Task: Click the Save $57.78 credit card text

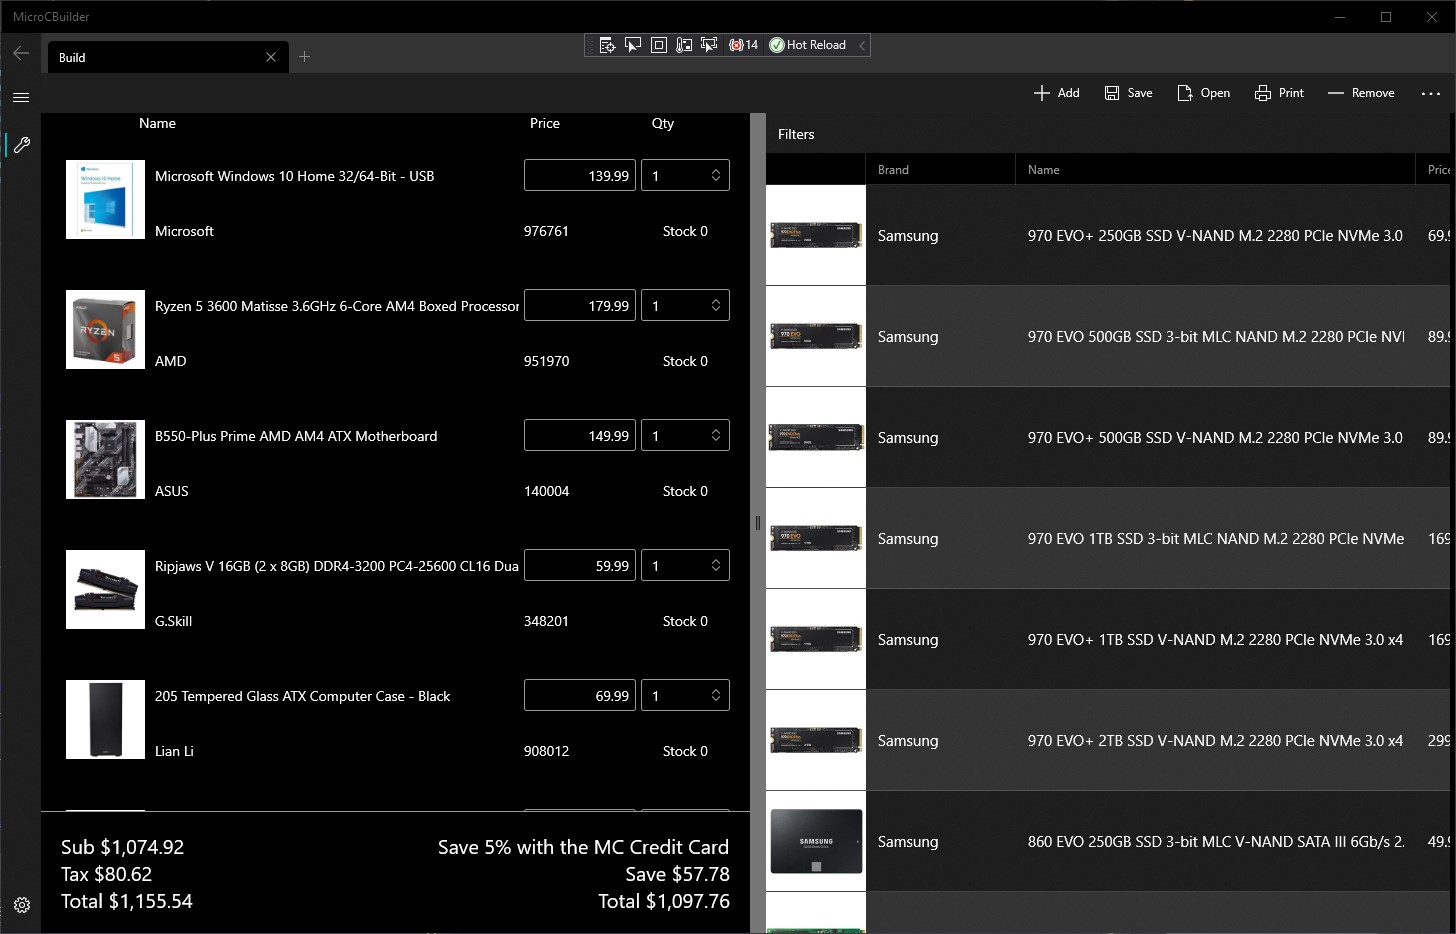Action: 677,874
